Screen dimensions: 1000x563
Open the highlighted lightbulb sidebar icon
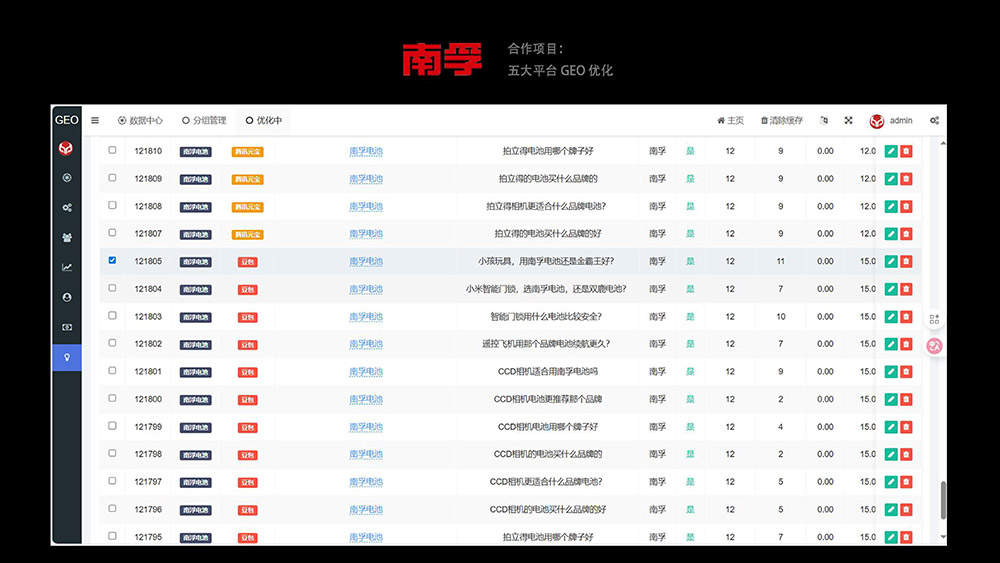(67, 357)
